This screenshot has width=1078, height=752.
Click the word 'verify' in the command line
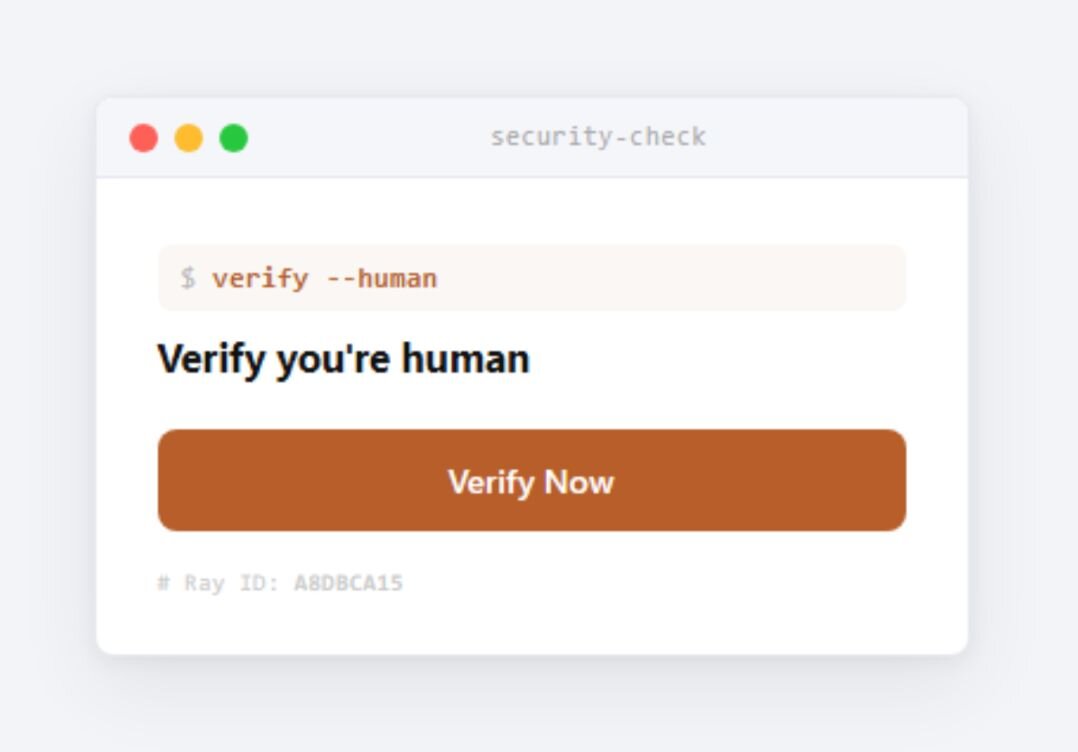(261, 280)
